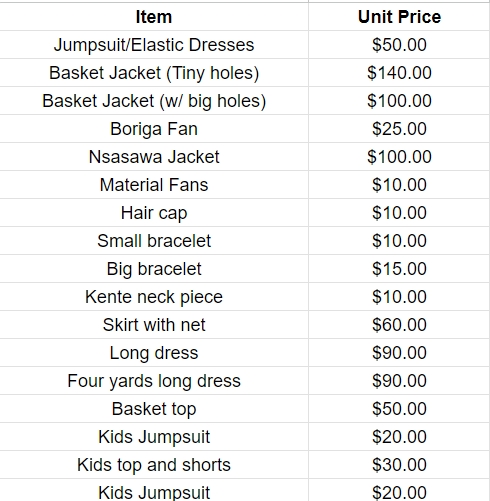The height and width of the screenshot is (501, 490).
Task: Select the $30.00 price cell
Action: (399, 465)
